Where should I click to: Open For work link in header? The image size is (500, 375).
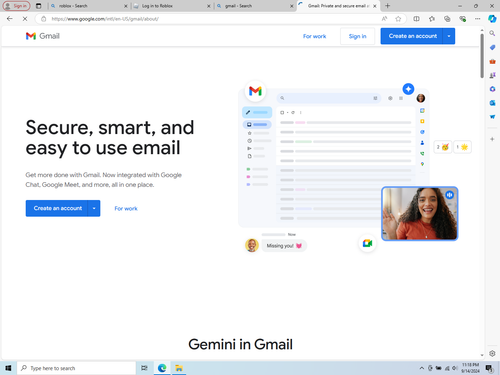click(314, 36)
